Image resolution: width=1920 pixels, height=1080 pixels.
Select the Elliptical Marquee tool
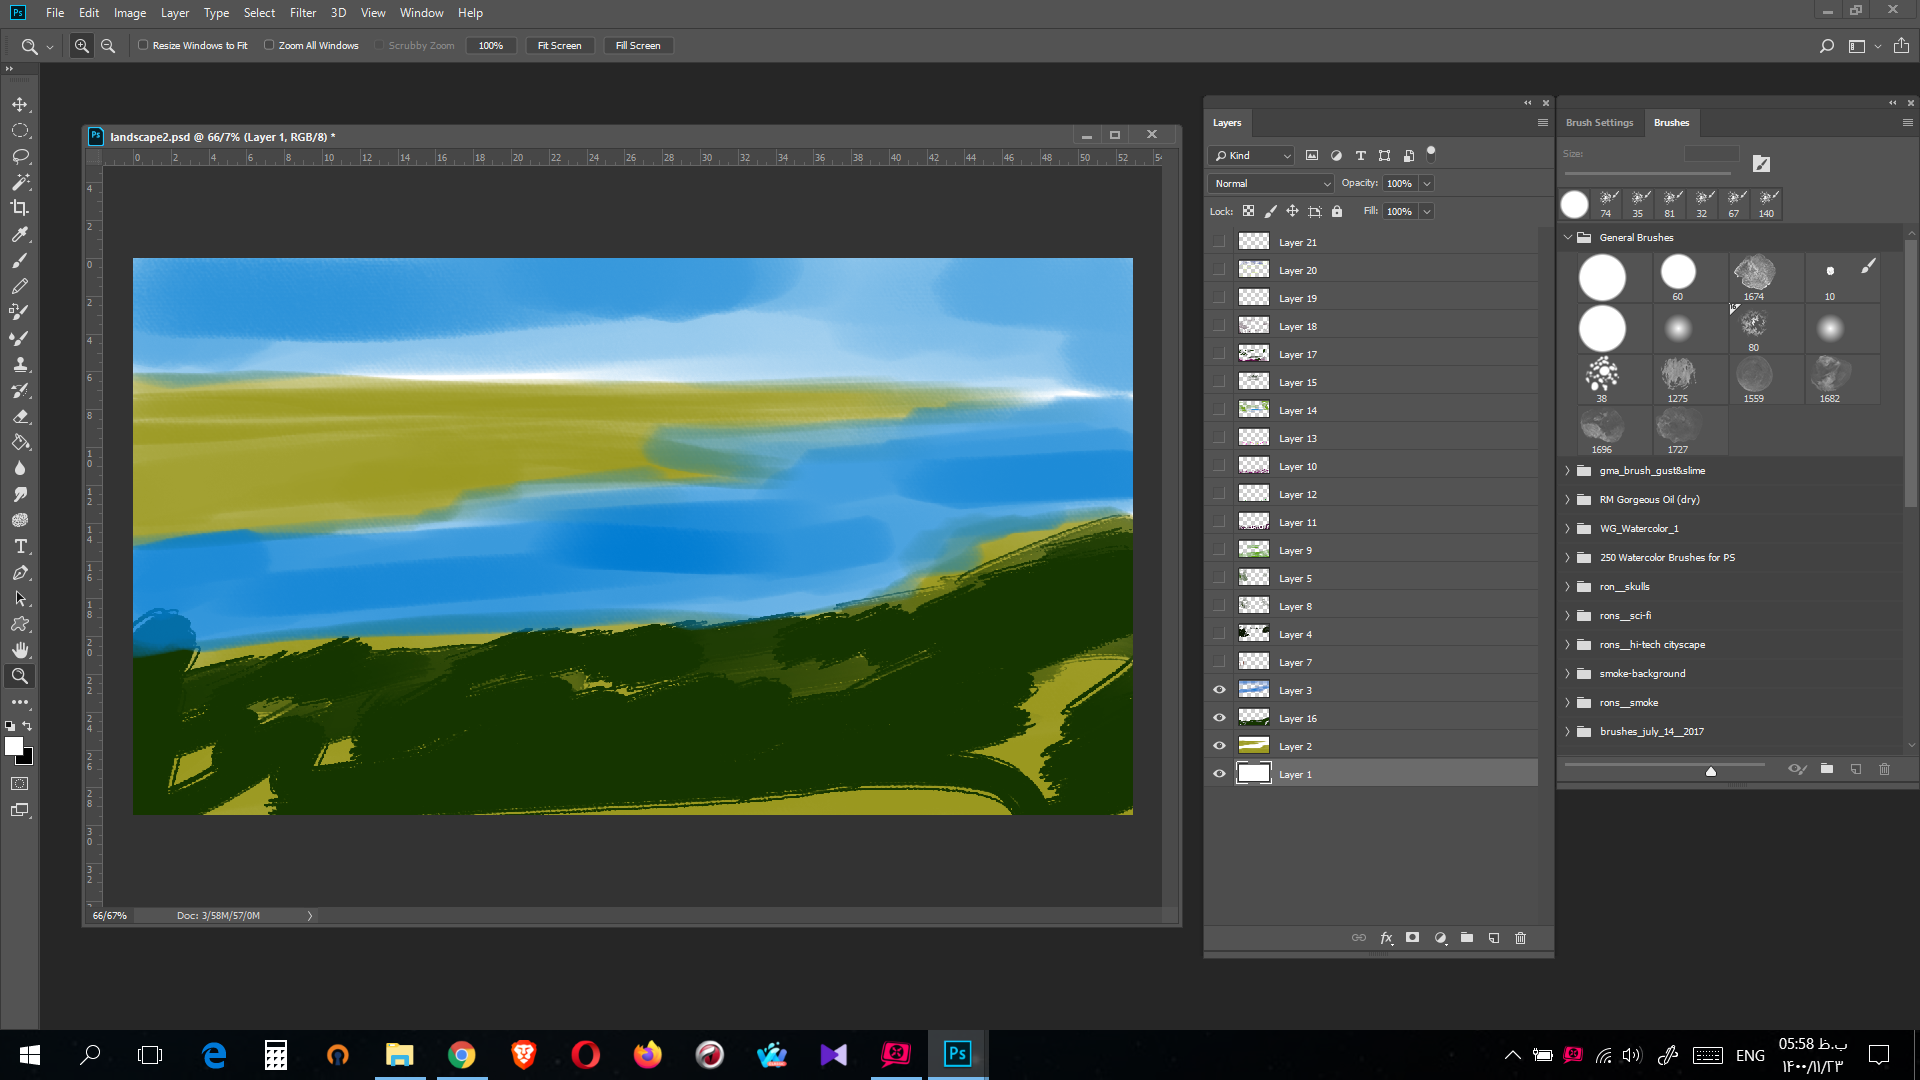tap(20, 131)
